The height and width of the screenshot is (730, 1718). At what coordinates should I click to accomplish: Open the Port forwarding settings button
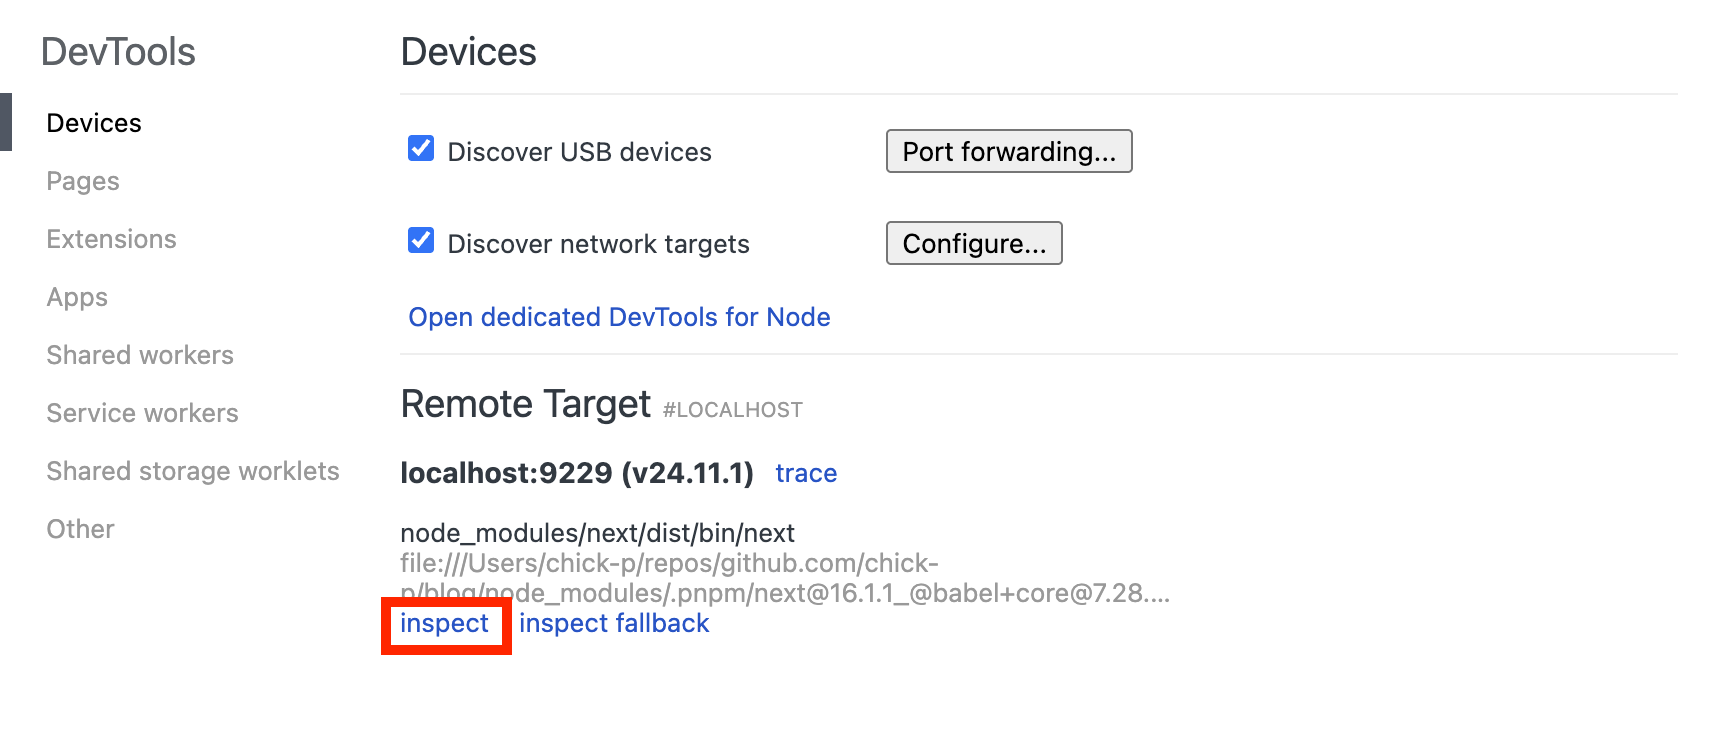[x=1008, y=151]
